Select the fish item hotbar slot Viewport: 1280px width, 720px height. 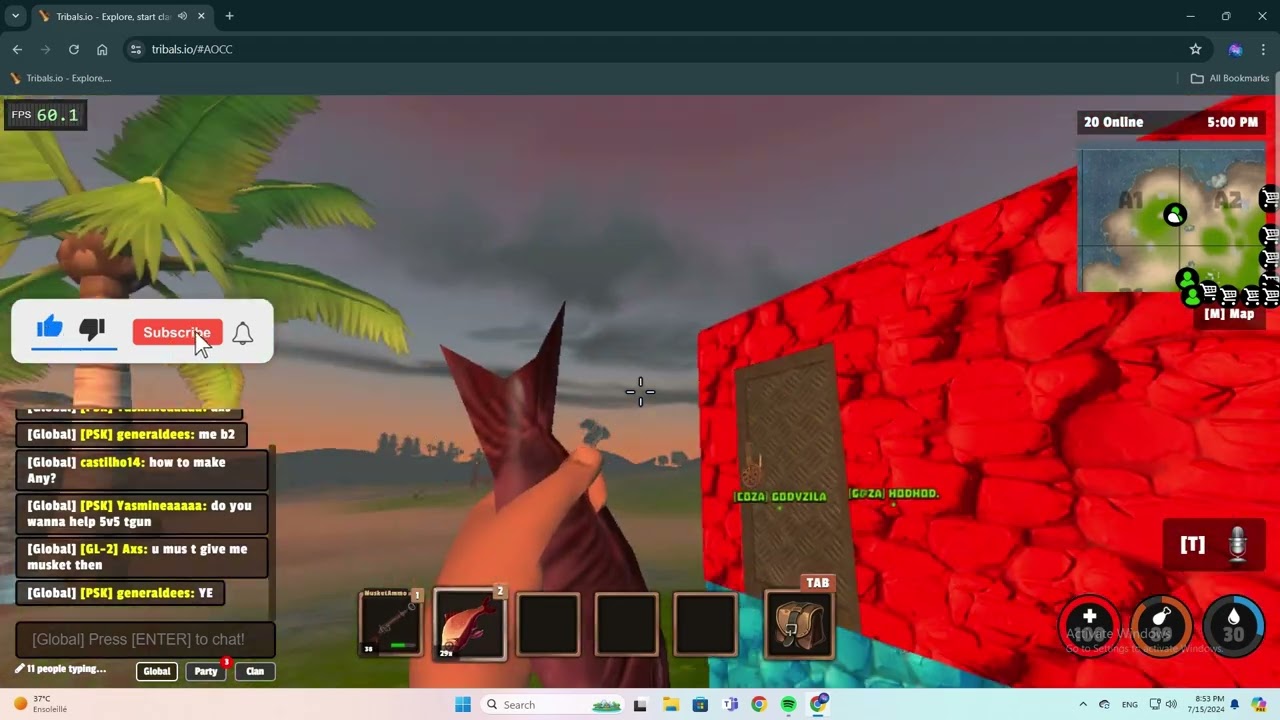click(x=469, y=624)
